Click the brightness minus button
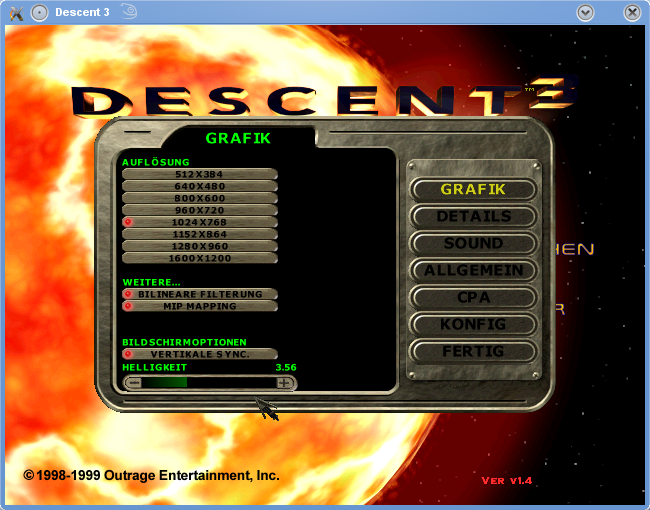 point(133,383)
